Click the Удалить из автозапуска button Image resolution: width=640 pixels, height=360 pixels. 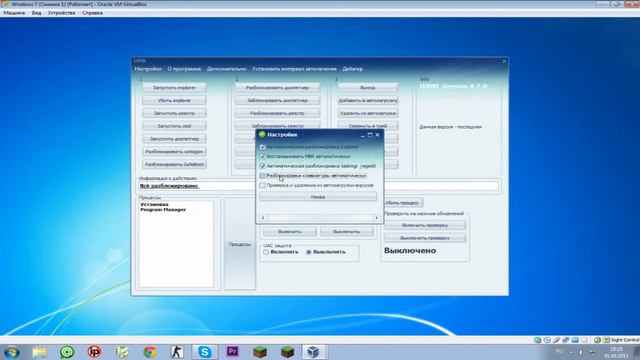point(368,113)
